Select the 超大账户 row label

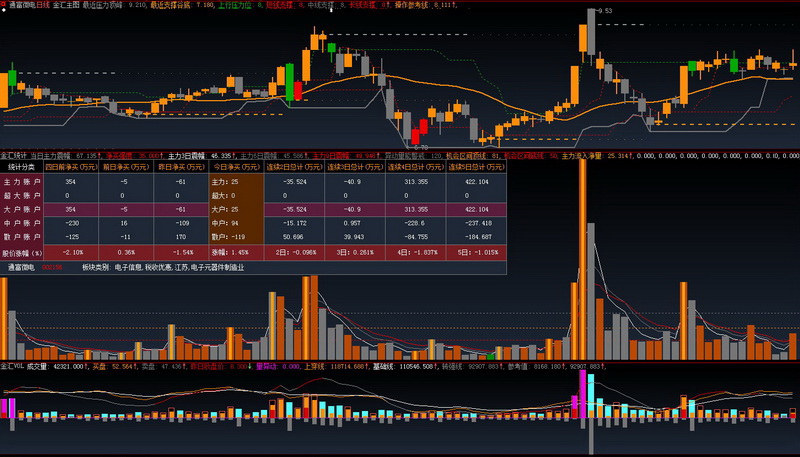pos(22,195)
